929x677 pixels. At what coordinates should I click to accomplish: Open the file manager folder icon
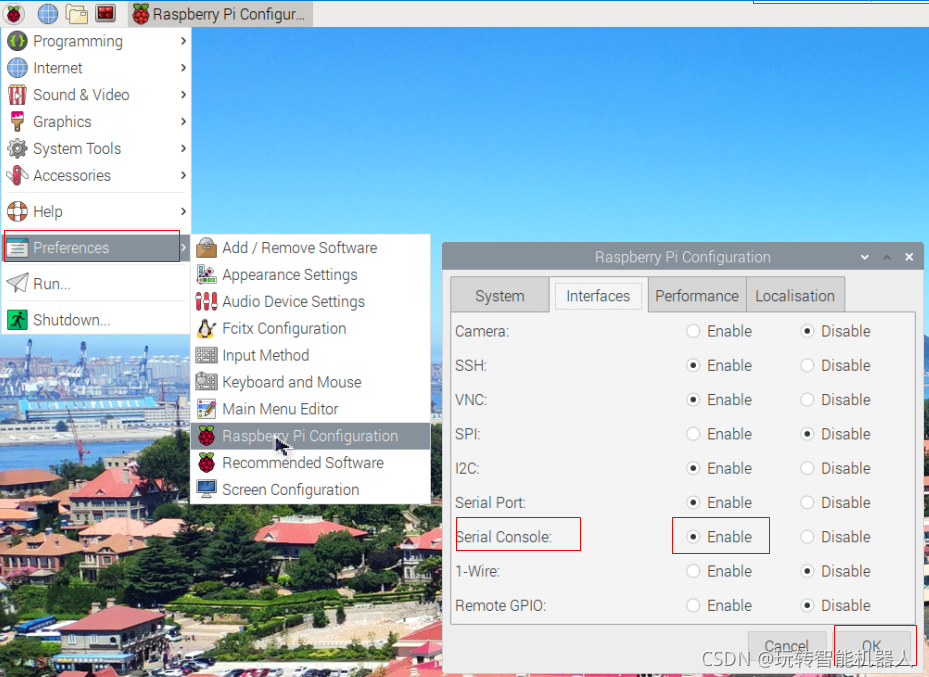click(x=76, y=14)
